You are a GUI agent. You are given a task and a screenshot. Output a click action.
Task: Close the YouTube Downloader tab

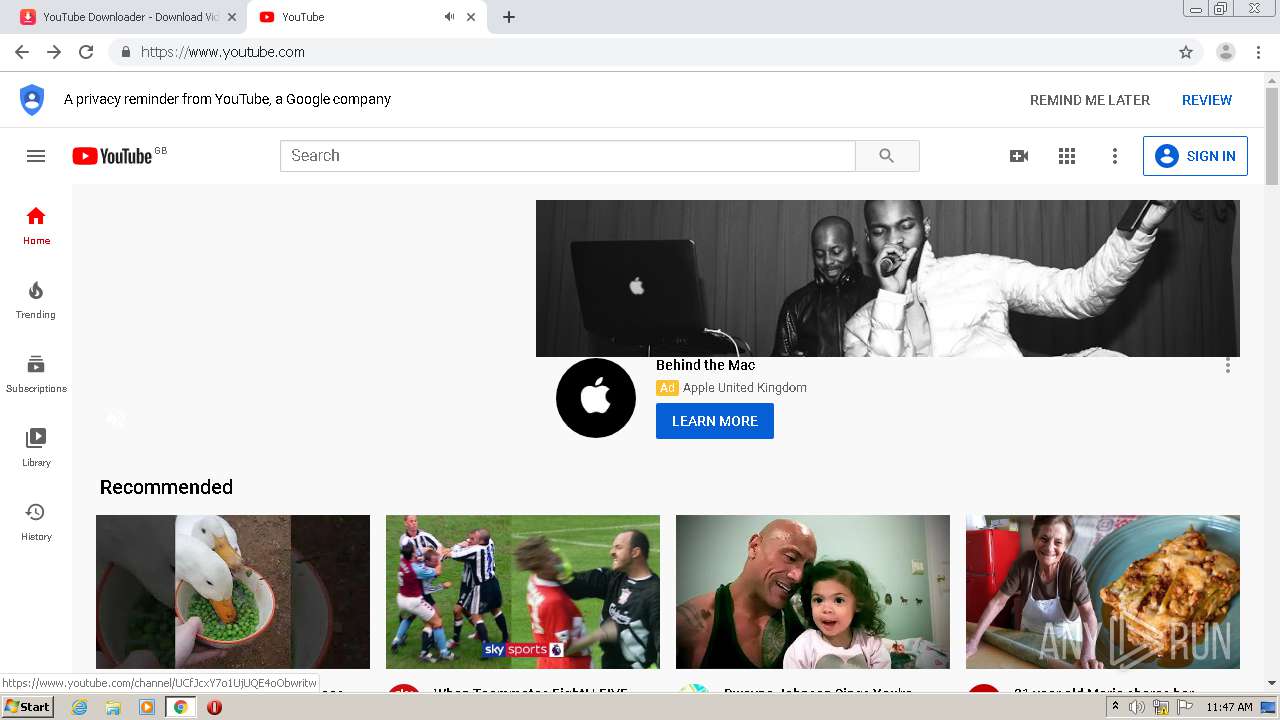[232, 17]
